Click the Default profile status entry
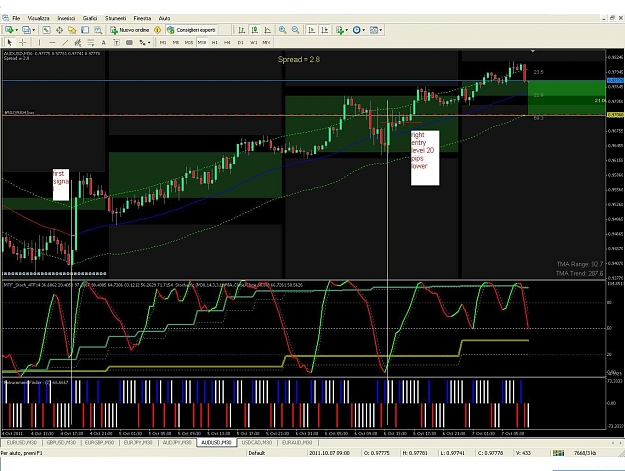This screenshot has height=471, width=625. pyautogui.click(x=257, y=453)
